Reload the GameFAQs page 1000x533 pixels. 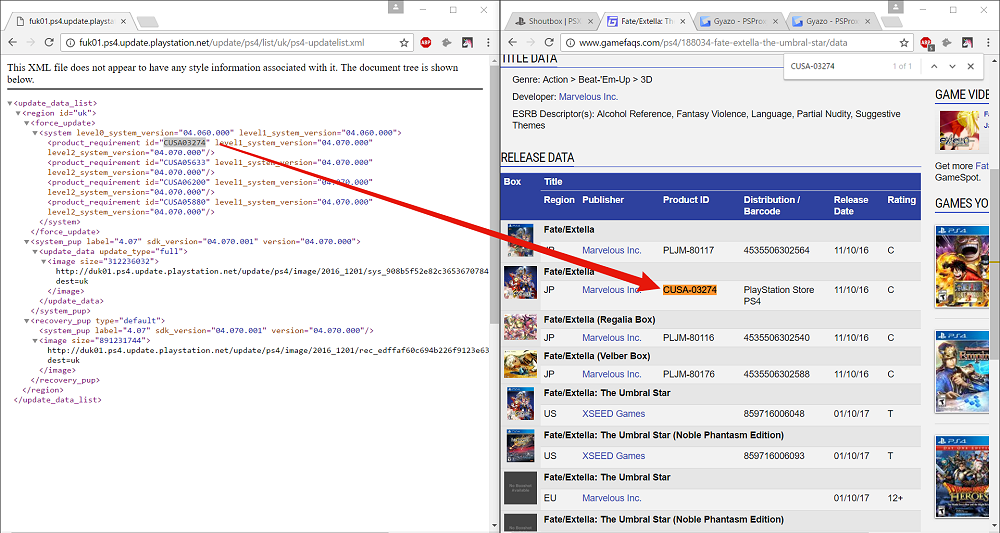pyautogui.click(x=548, y=43)
